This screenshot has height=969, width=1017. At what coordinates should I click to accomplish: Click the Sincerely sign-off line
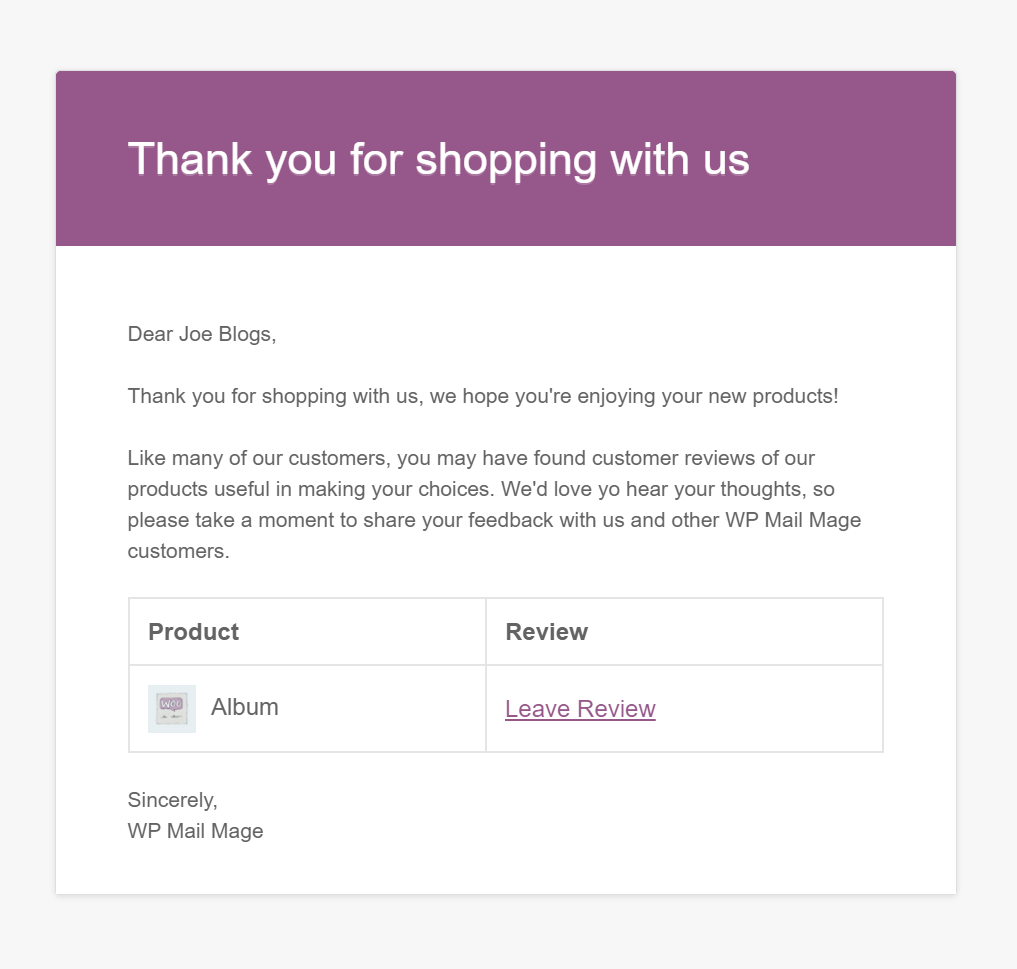tap(173, 800)
